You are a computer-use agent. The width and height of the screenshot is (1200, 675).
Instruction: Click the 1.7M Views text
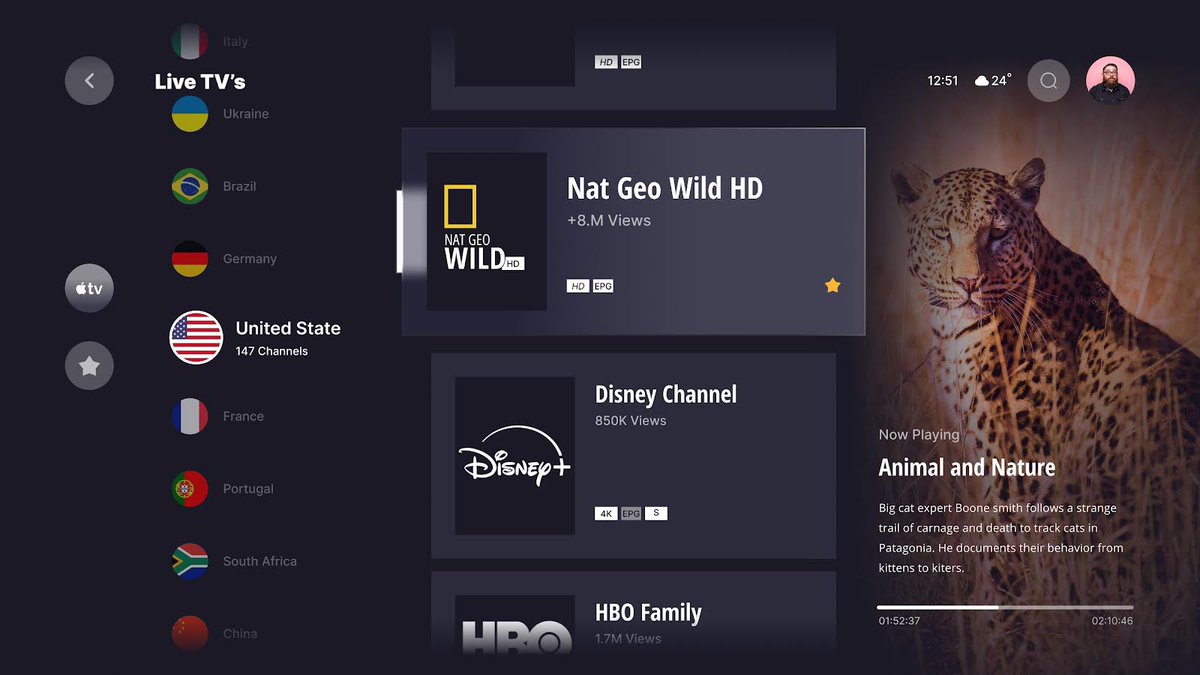coord(628,638)
